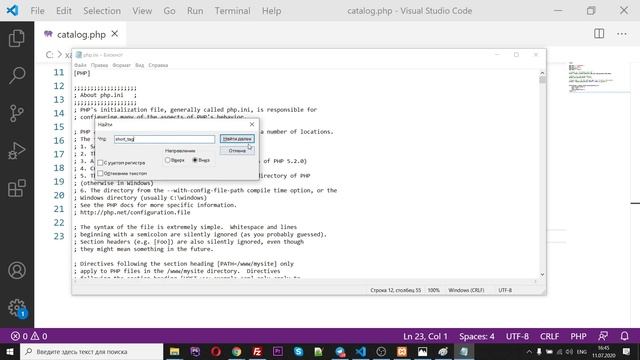The height and width of the screenshot is (360, 640).
Task: Switch to Notepad icon in the taskbar
Action: pyautogui.click(x=464, y=351)
